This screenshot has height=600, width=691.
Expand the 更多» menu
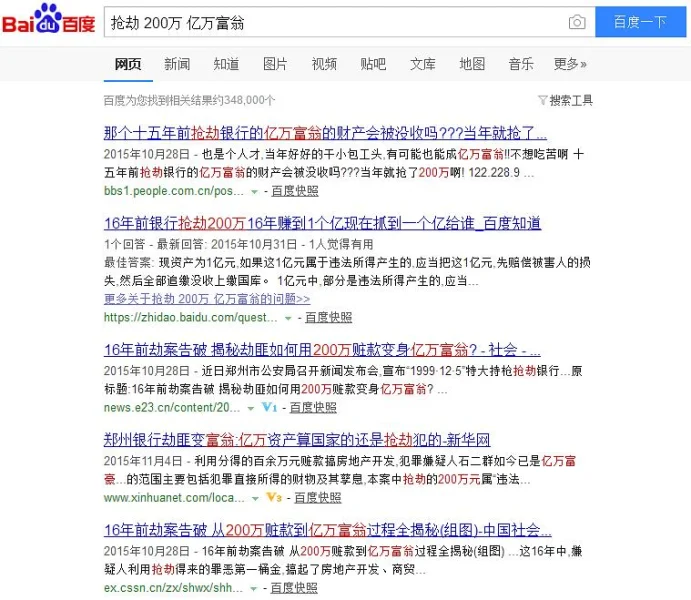[x=570, y=64]
